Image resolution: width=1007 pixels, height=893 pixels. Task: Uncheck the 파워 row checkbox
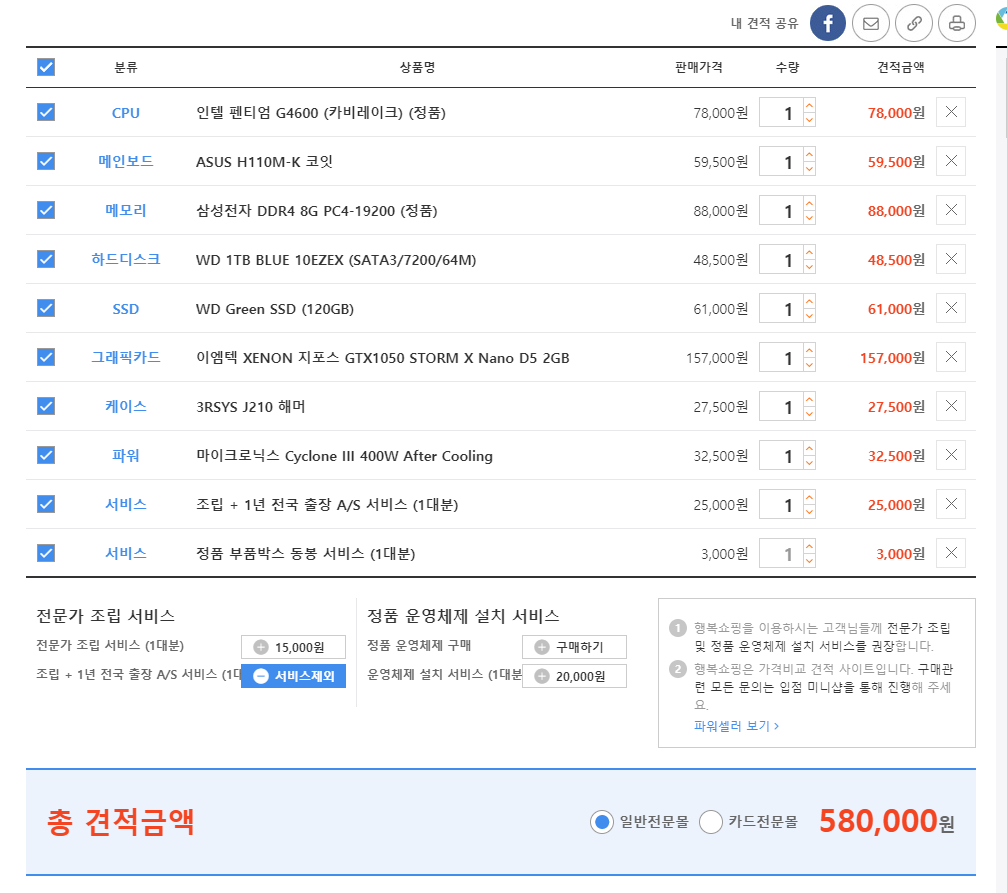coord(46,455)
